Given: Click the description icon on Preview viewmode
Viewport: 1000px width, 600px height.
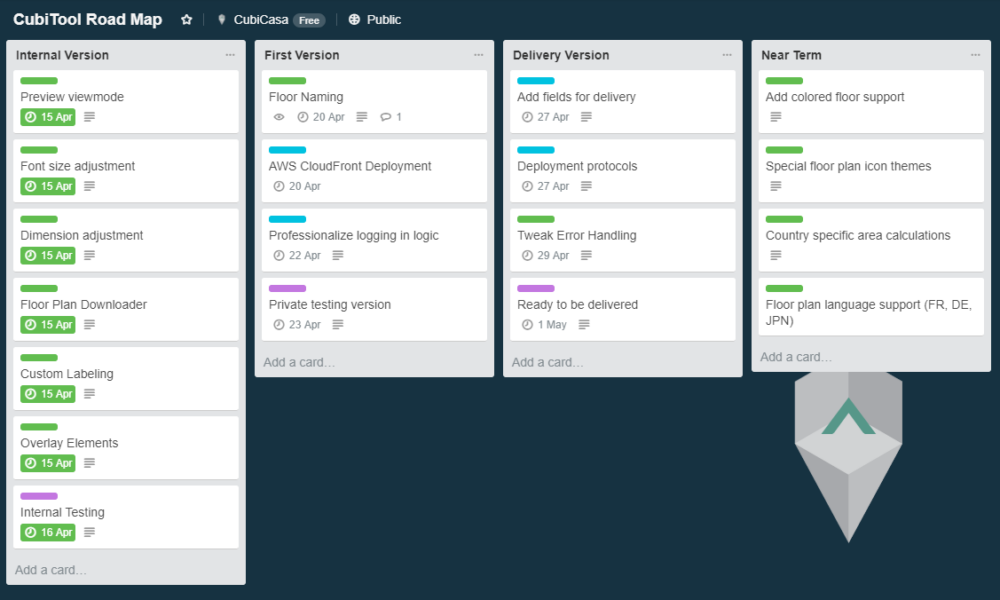Looking at the screenshot, I should click(x=89, y=117).
